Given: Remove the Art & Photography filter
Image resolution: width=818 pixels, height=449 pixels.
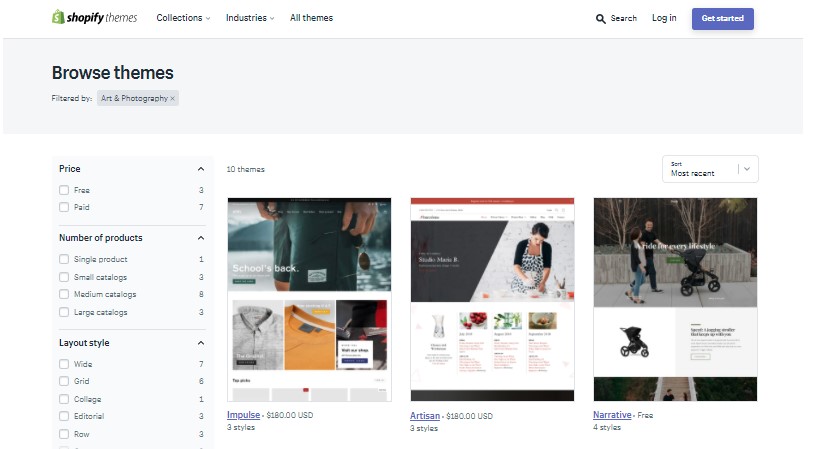Looking at the screenshot, I should pos(173,98).
